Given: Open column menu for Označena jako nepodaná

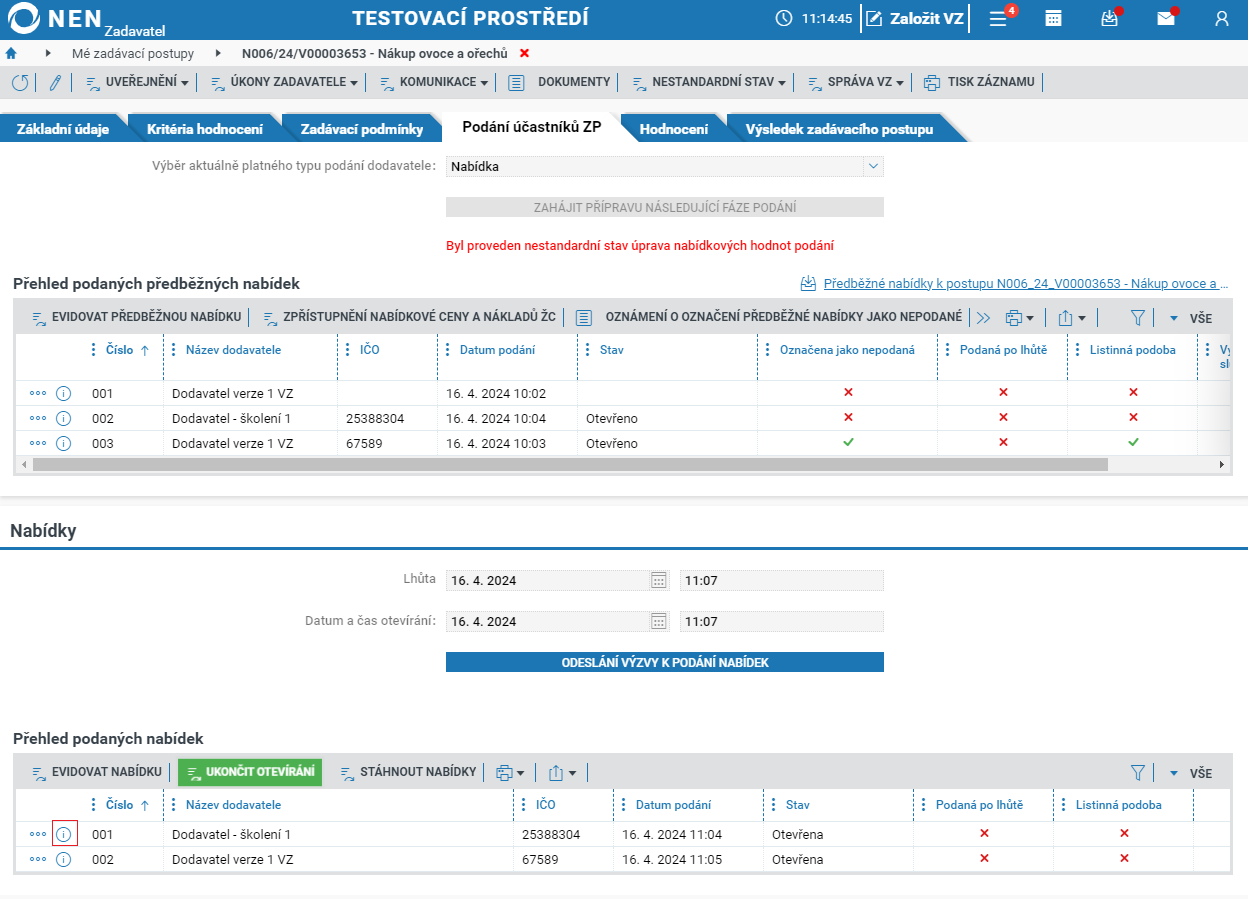Looking at the screenshot, I should 768,350.
